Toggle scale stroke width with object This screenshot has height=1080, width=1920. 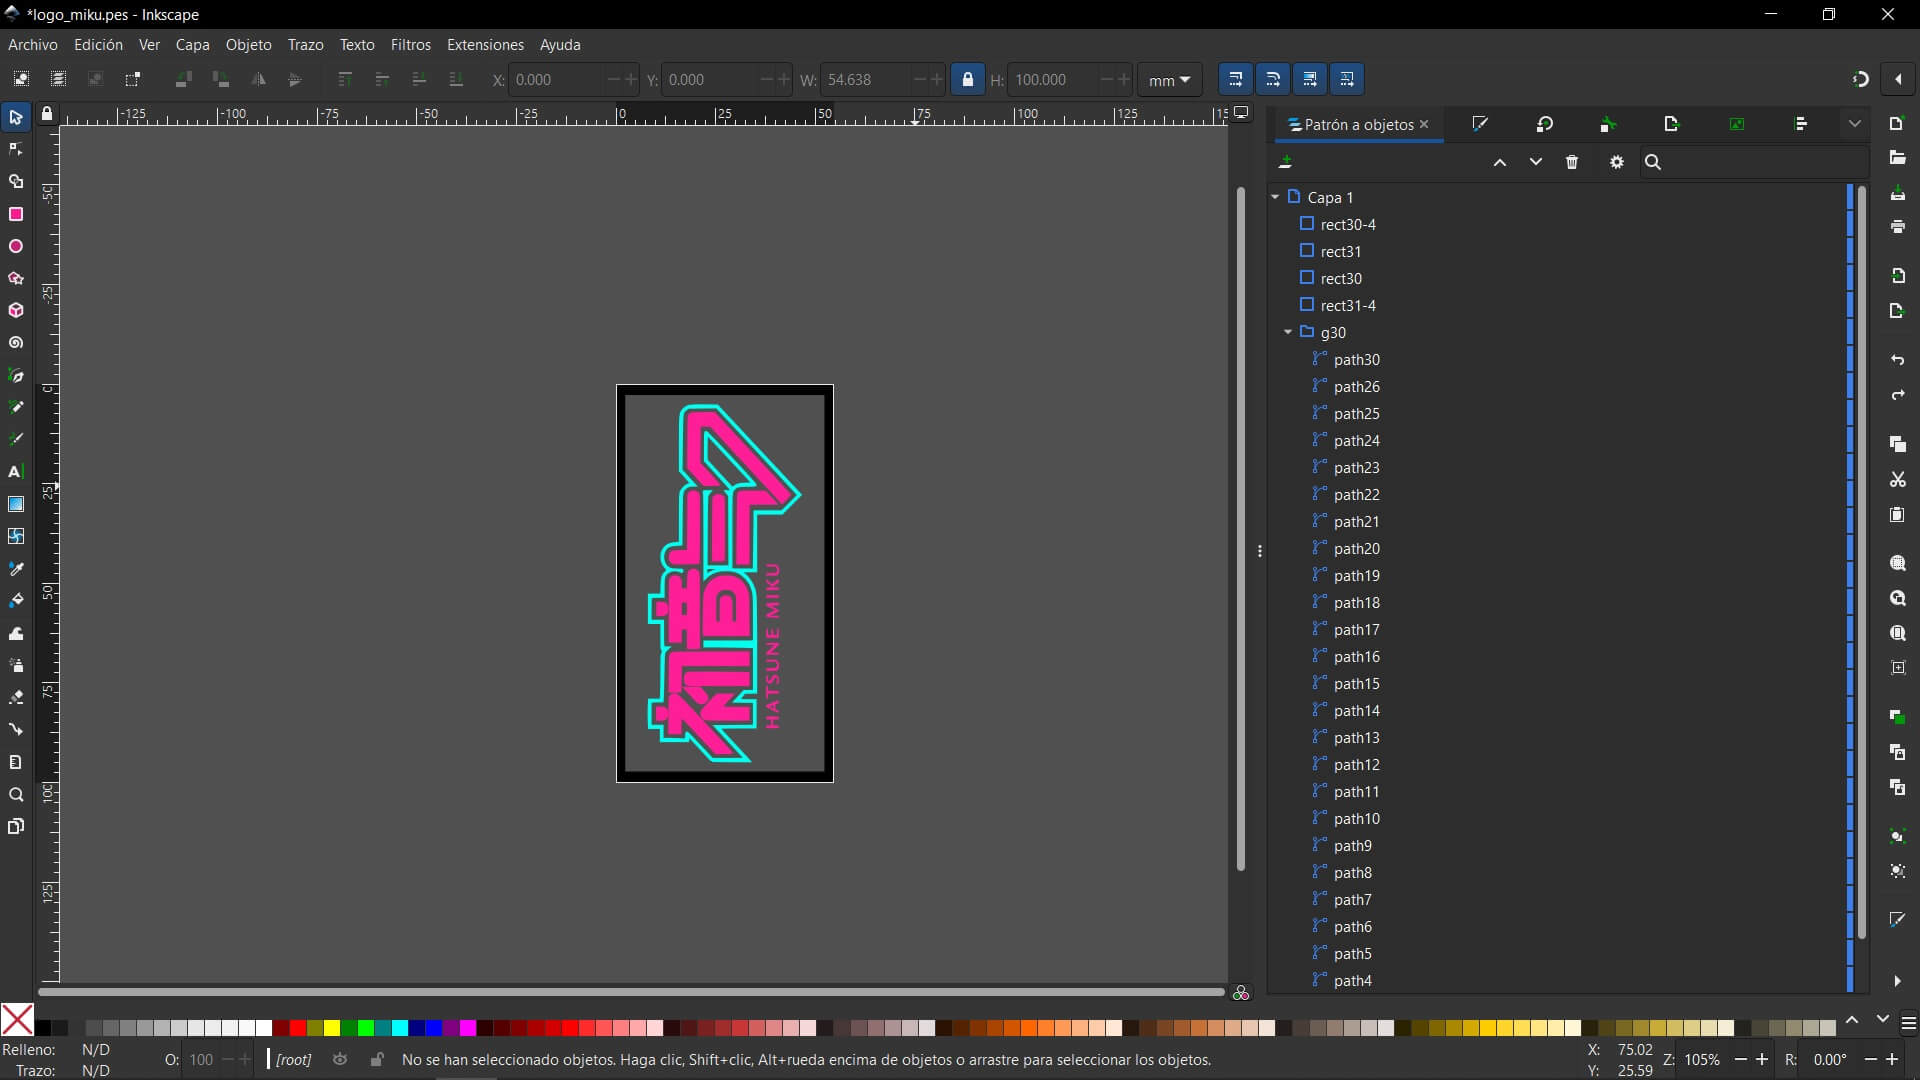click(1235, 79)
